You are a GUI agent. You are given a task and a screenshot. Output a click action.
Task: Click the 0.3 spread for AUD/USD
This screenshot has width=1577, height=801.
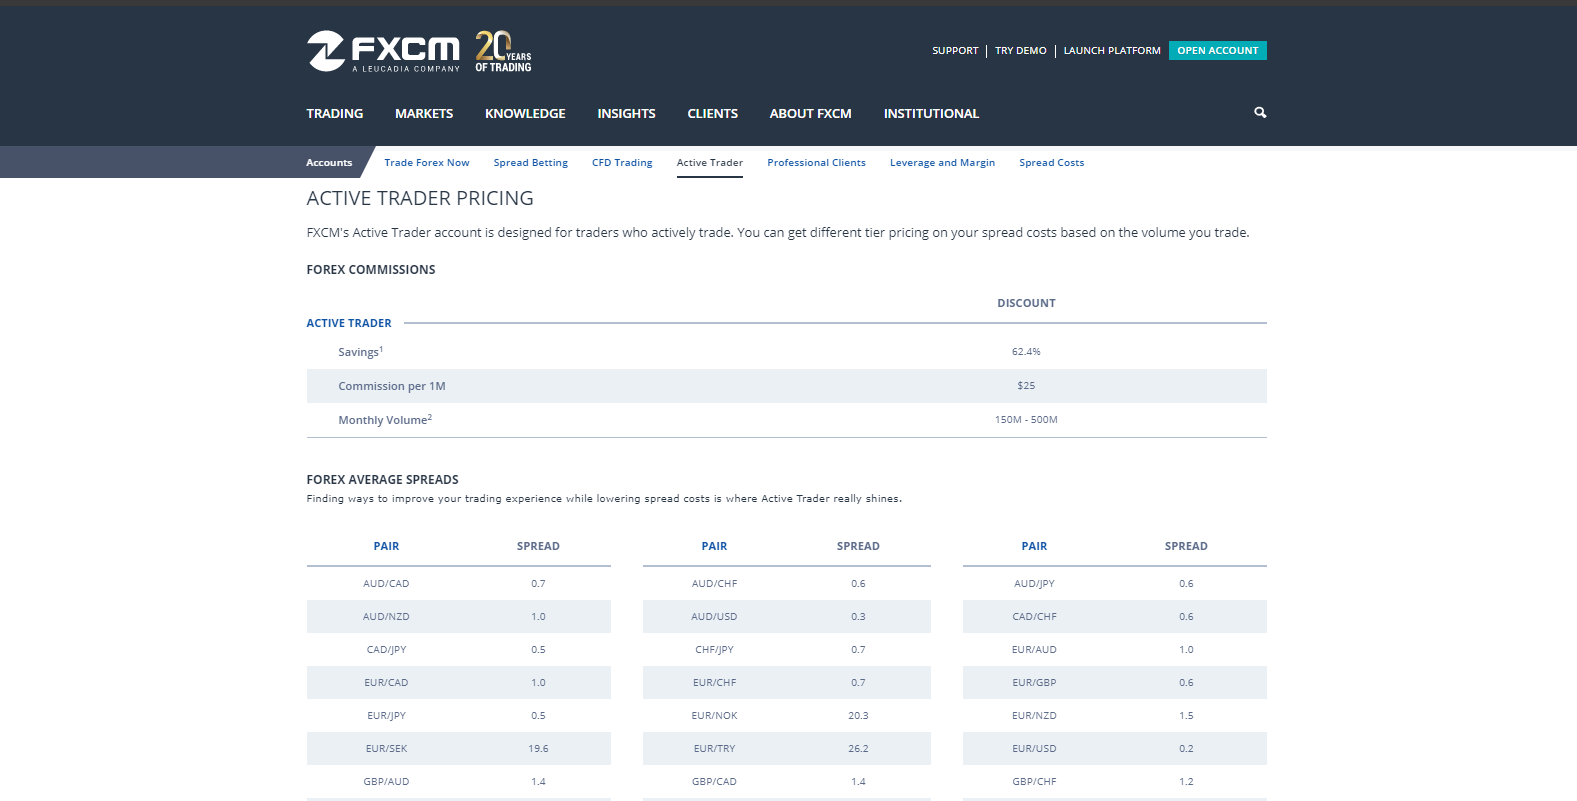[x=858, y=617]
